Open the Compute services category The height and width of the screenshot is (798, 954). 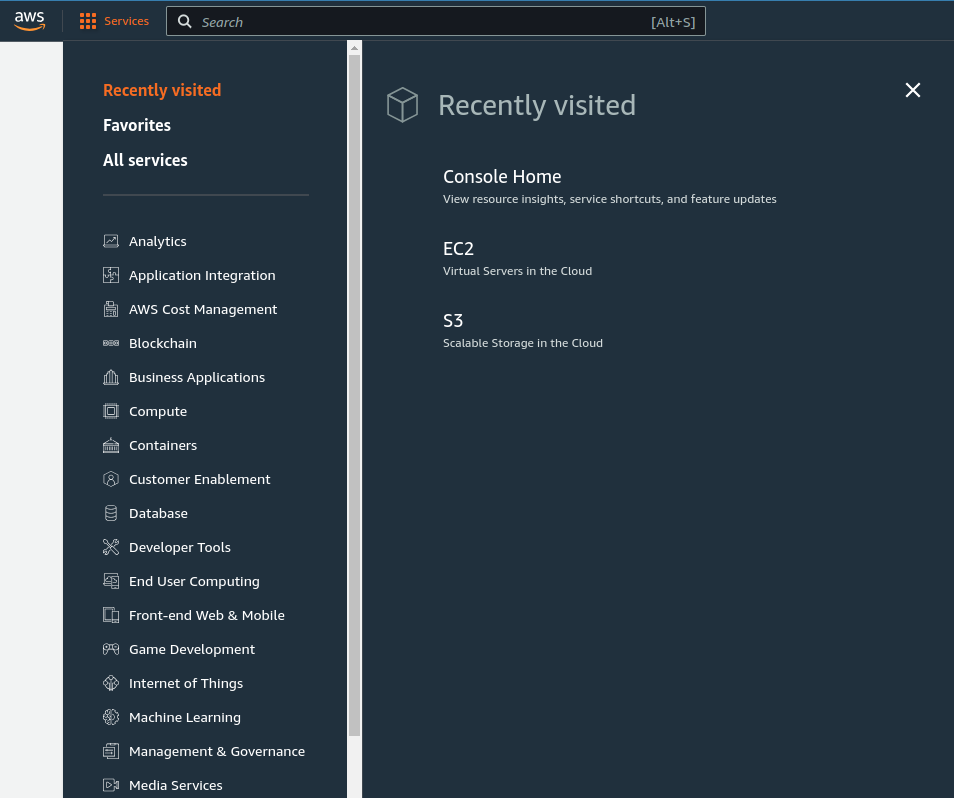pos(158,411)
